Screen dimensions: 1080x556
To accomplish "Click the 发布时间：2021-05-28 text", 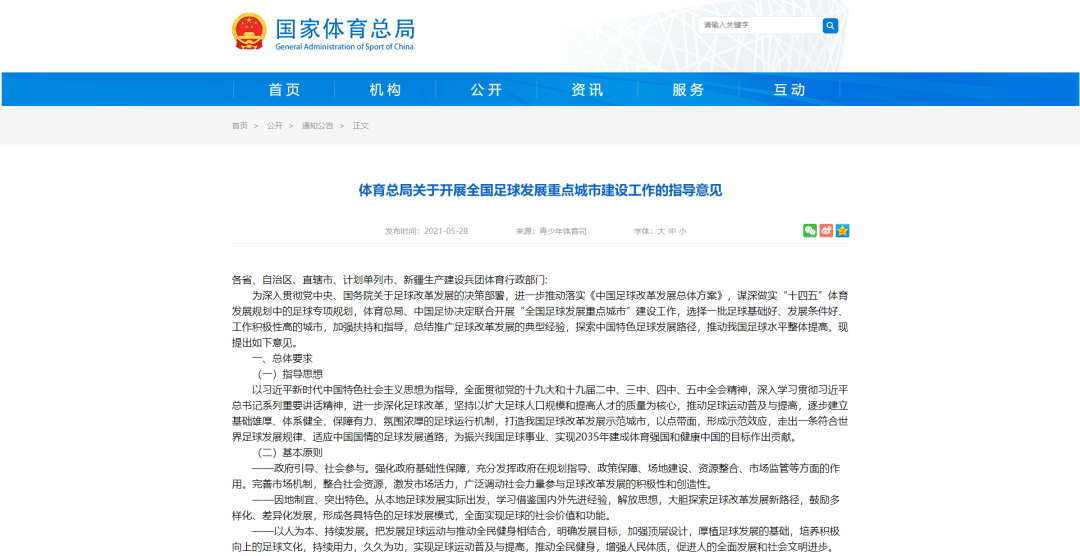I will pyautogui.click(x=426, y=231).
